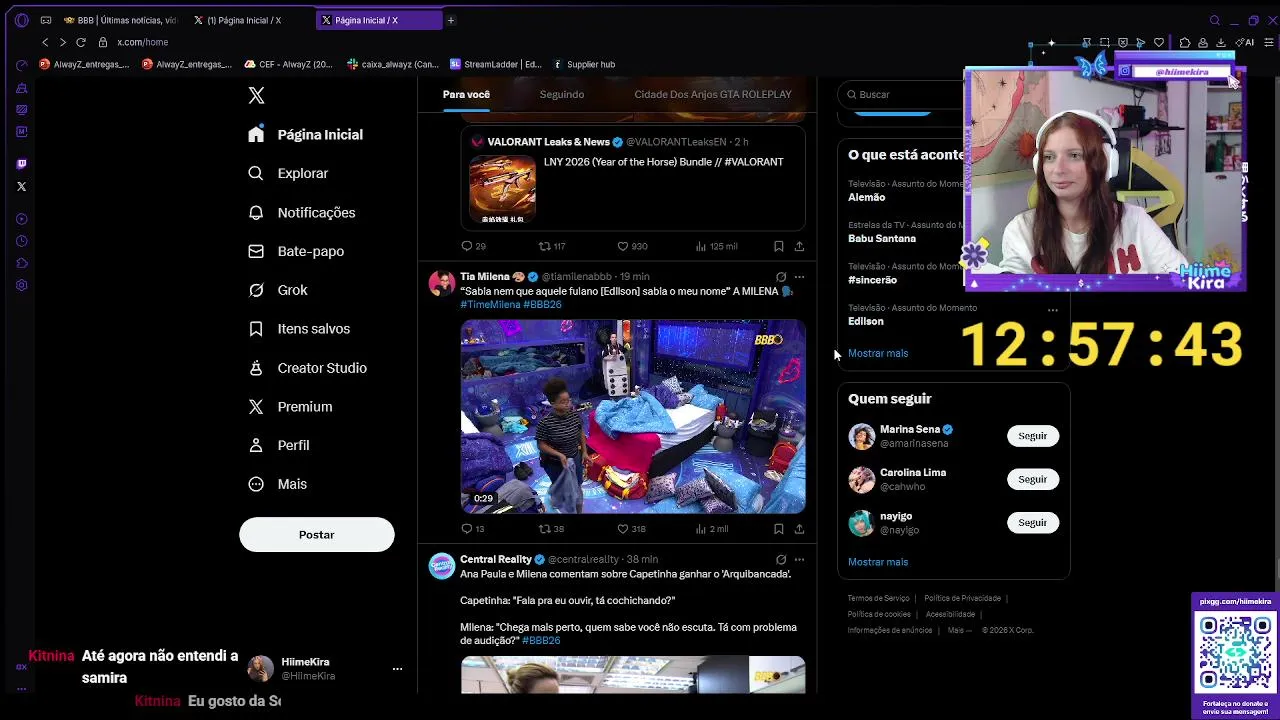Bookmark Tia Milena's post
The image size is (1280, 720).
[778, 529]
